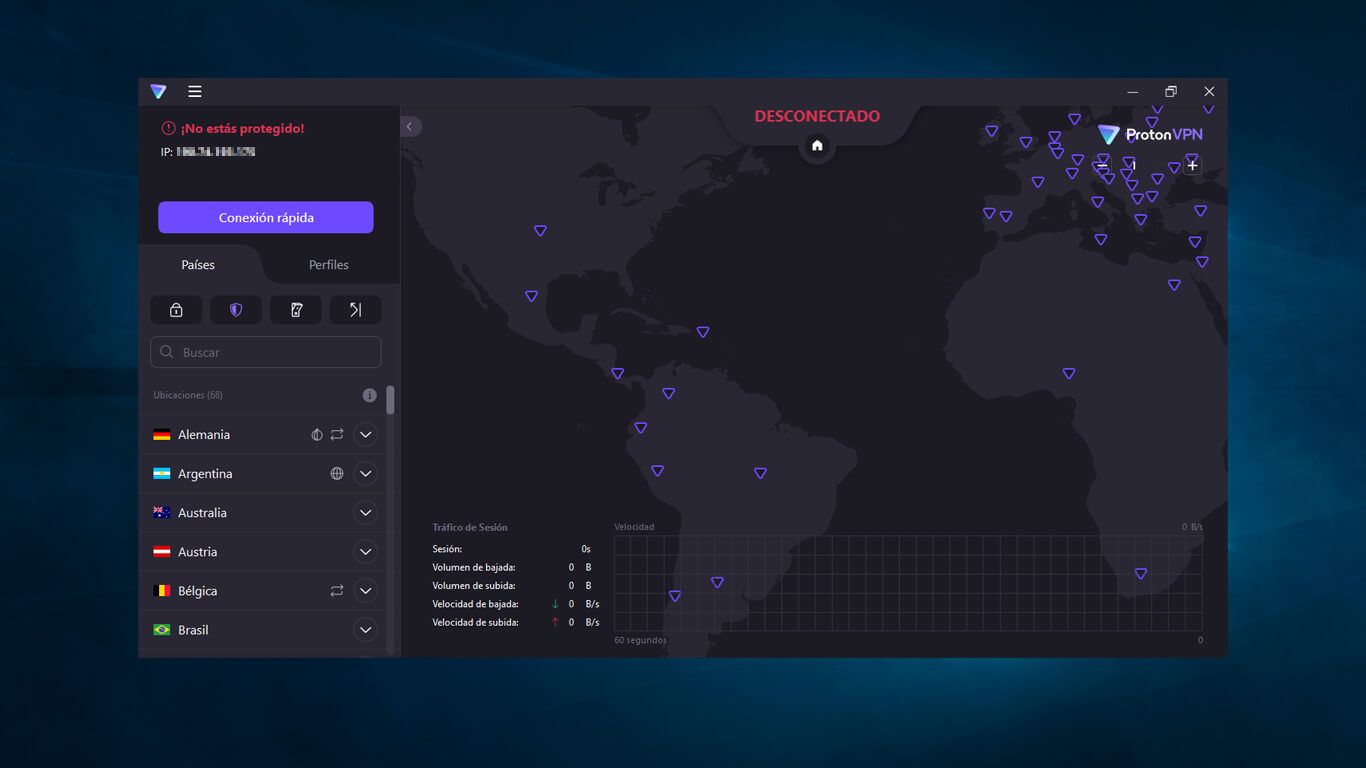The width and height of the screenshot is (1366, 768).
Task: Switch to the Perfiles tab
Action: (x=329, y=265)
